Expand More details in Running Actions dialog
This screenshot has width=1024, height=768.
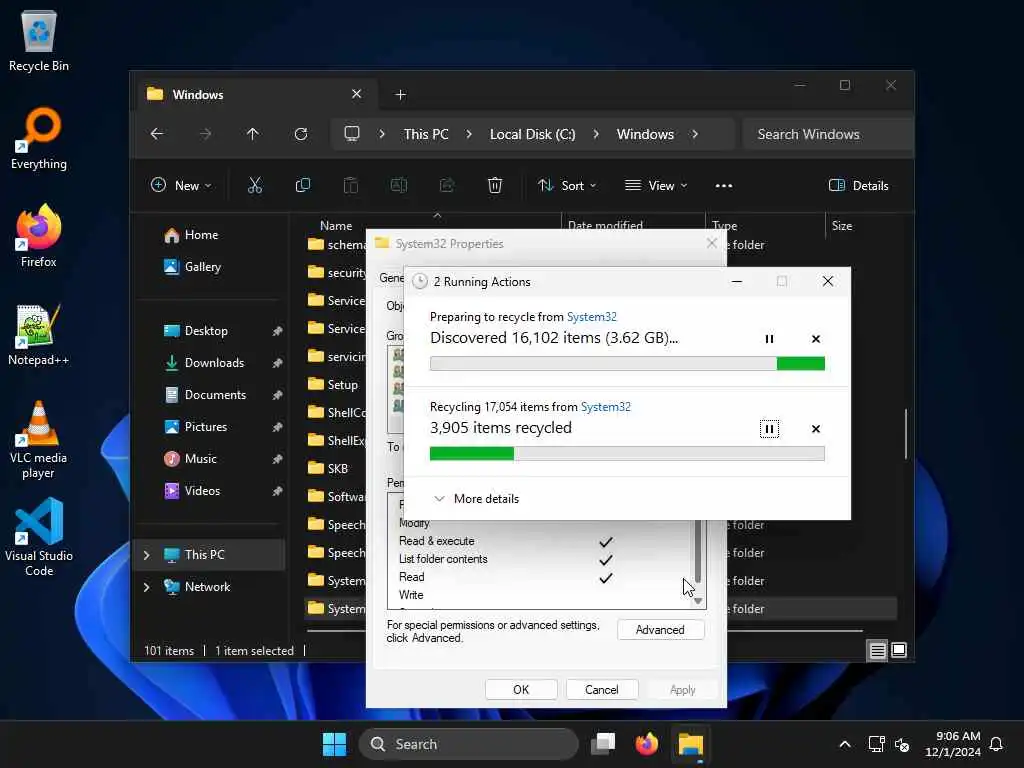(476, 499)
